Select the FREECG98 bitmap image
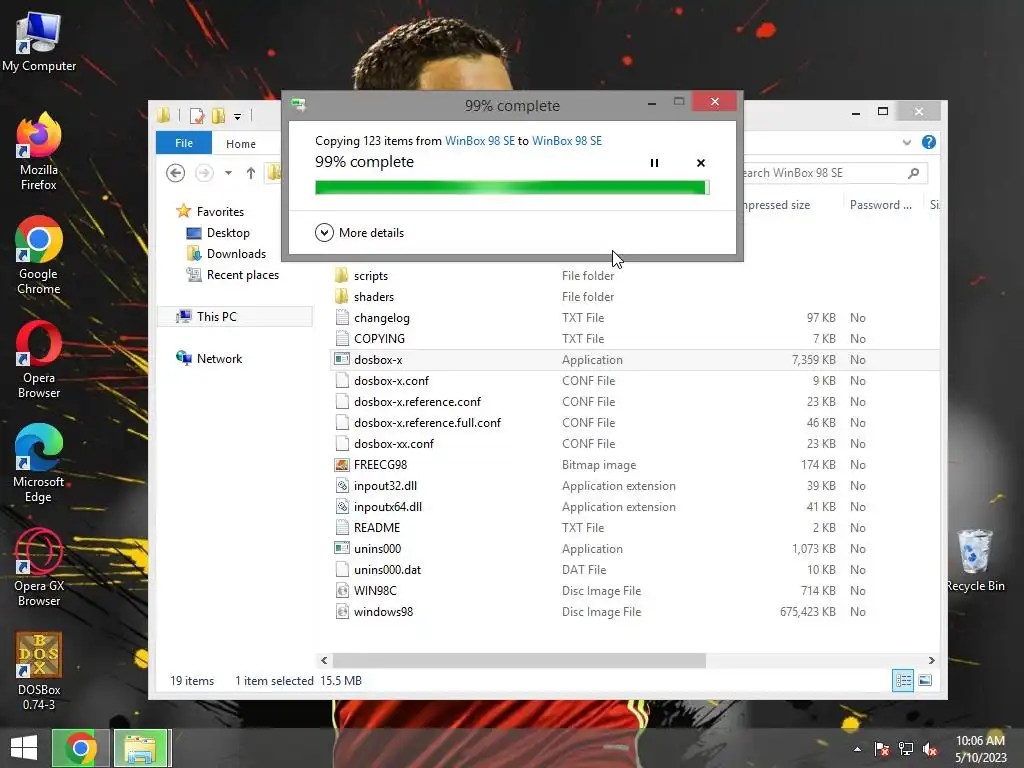This screenshot has height=768, width=1024. click(380, 465)
